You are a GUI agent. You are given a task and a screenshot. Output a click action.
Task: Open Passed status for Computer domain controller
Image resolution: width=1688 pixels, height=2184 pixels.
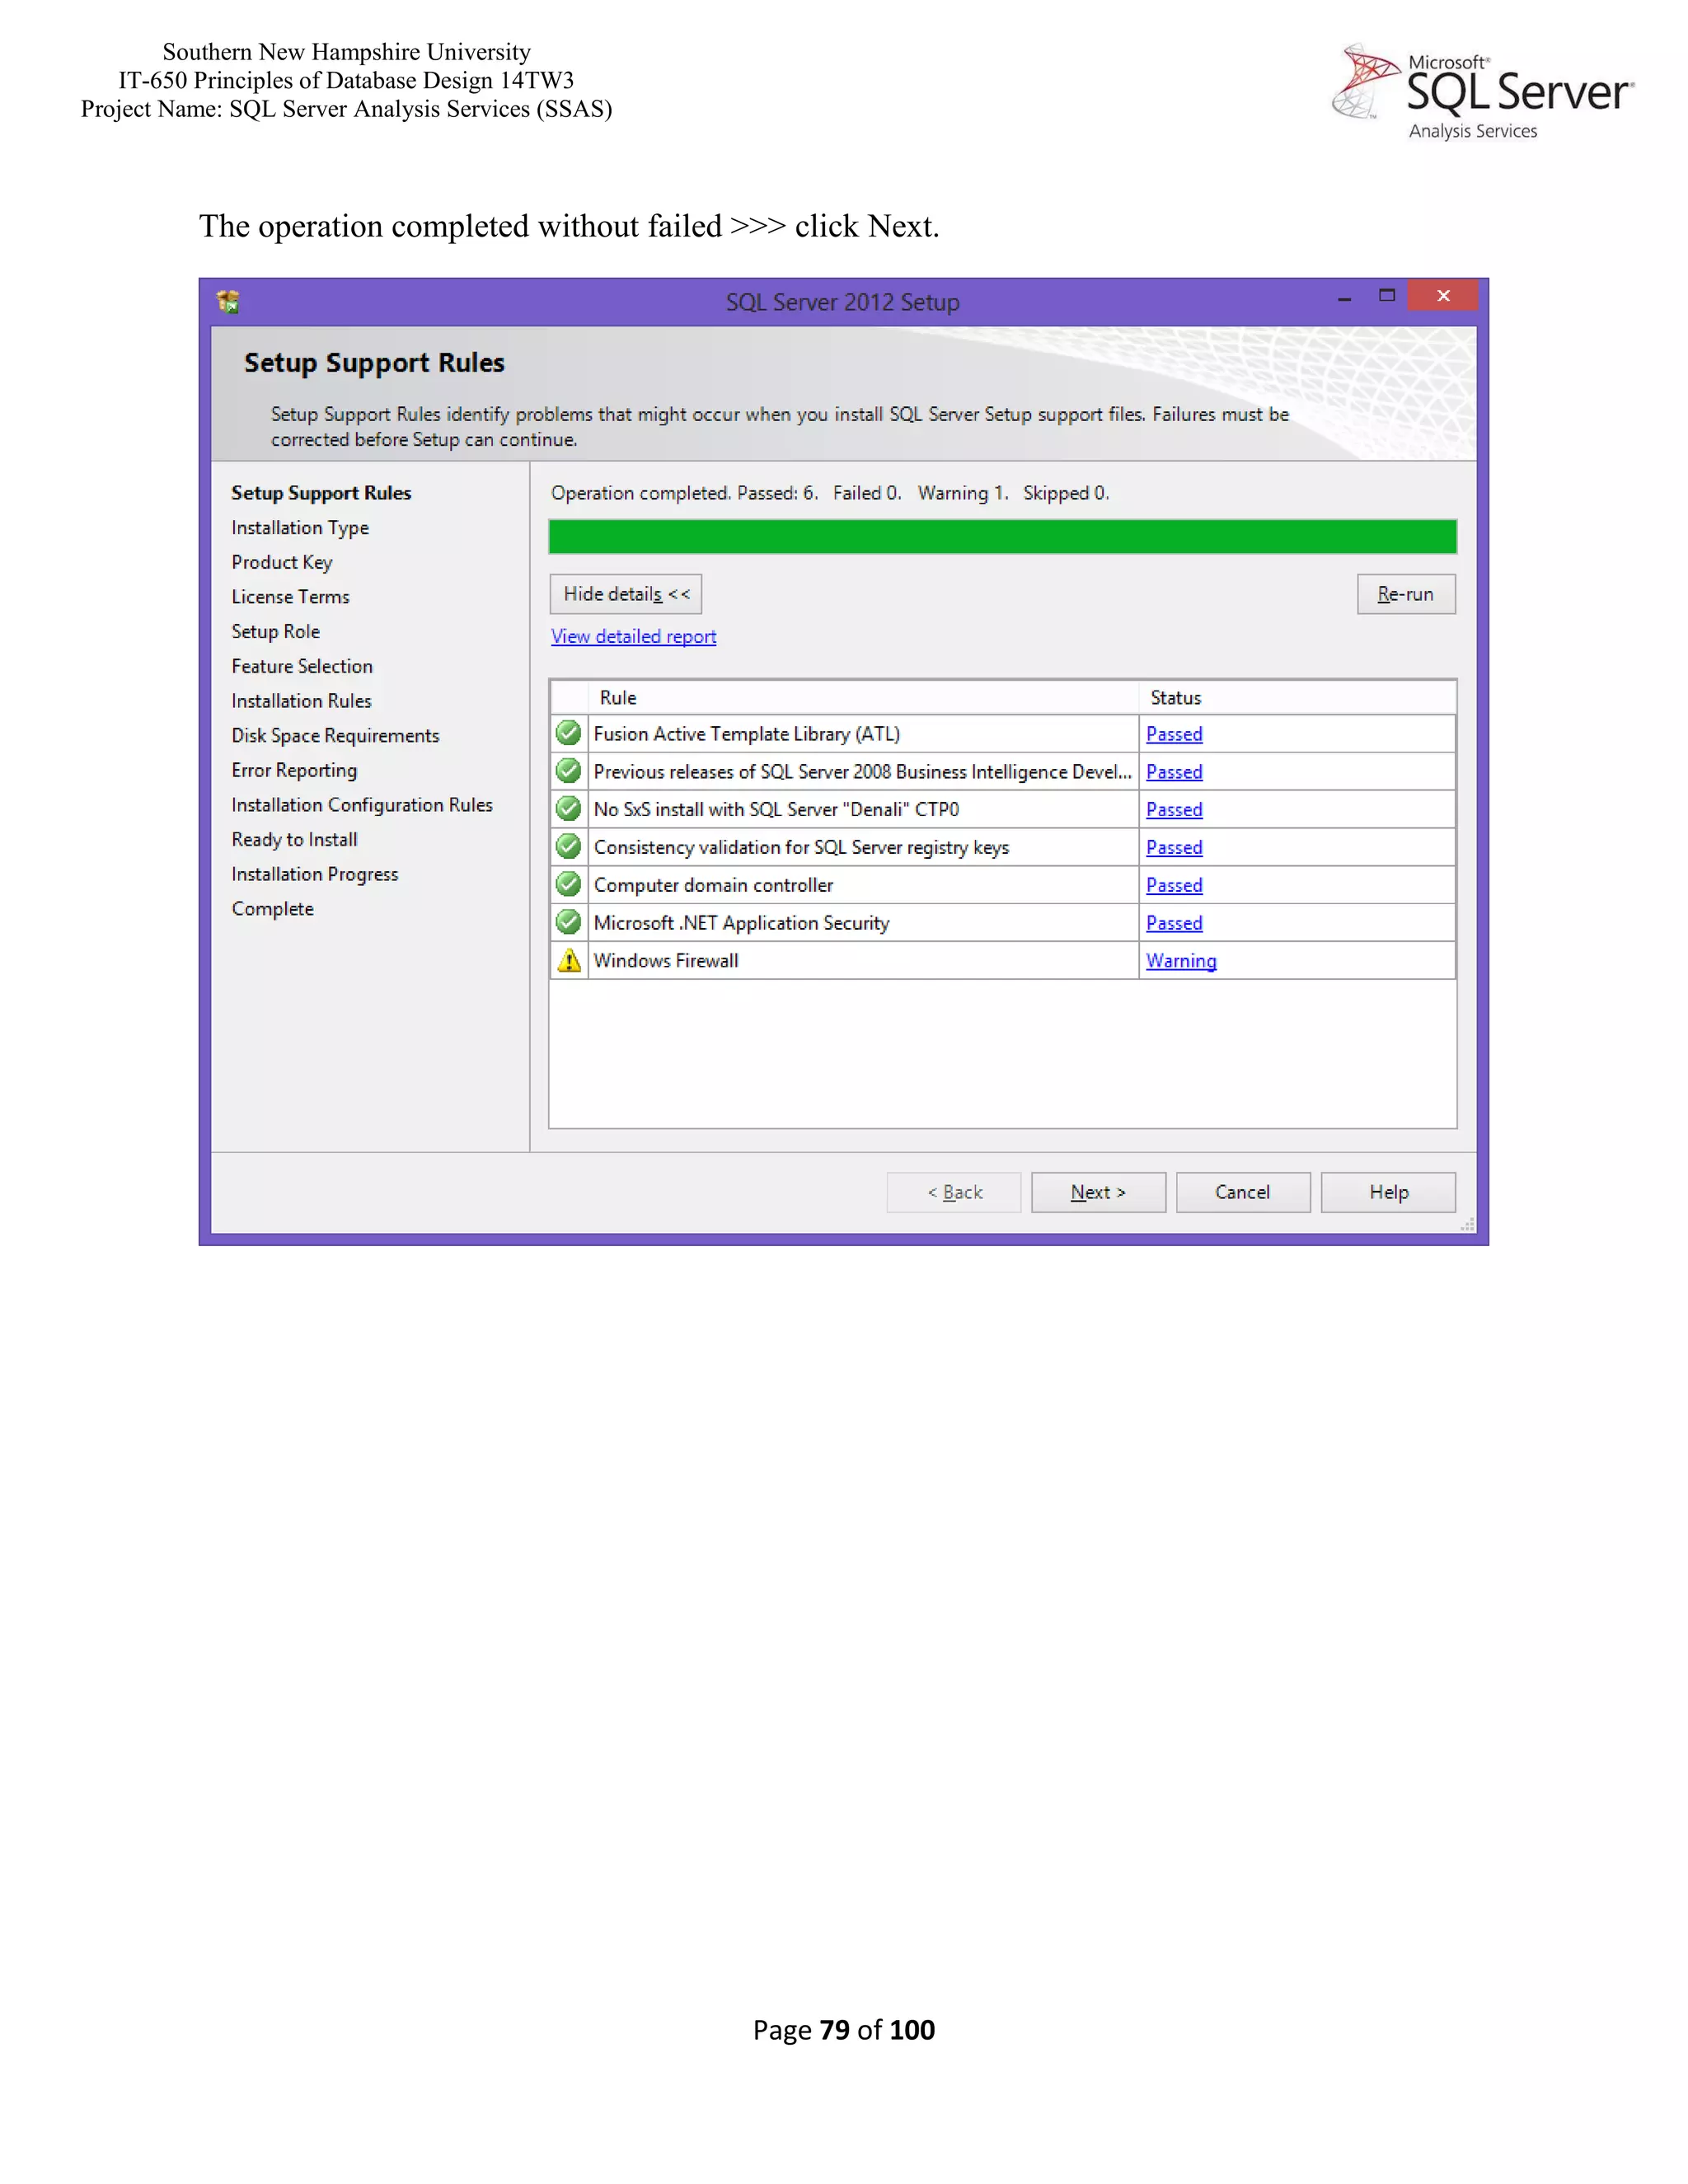click(x=1174, y=885)
